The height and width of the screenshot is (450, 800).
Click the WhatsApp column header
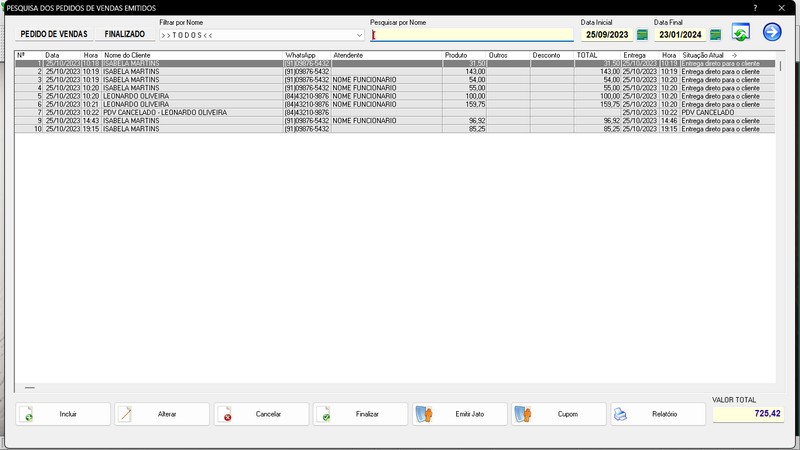(307, 55)
